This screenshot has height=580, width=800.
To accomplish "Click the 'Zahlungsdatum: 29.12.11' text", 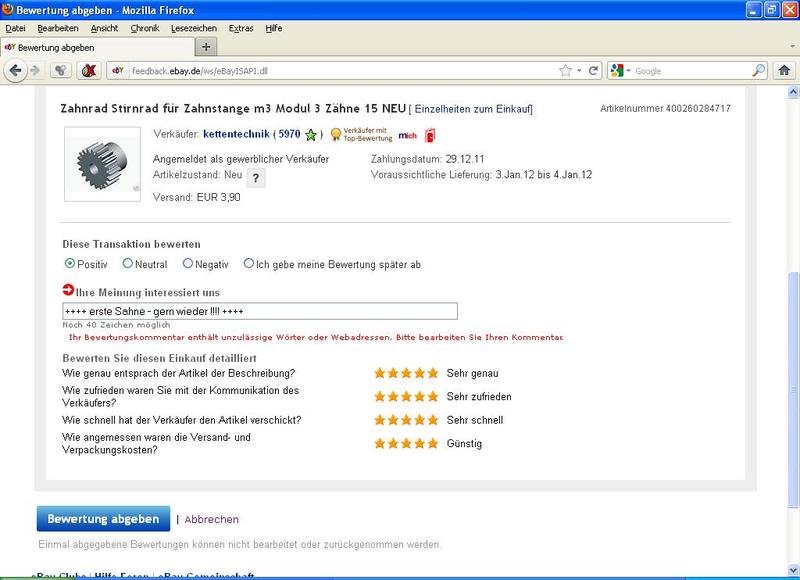I will pos(428,159).
